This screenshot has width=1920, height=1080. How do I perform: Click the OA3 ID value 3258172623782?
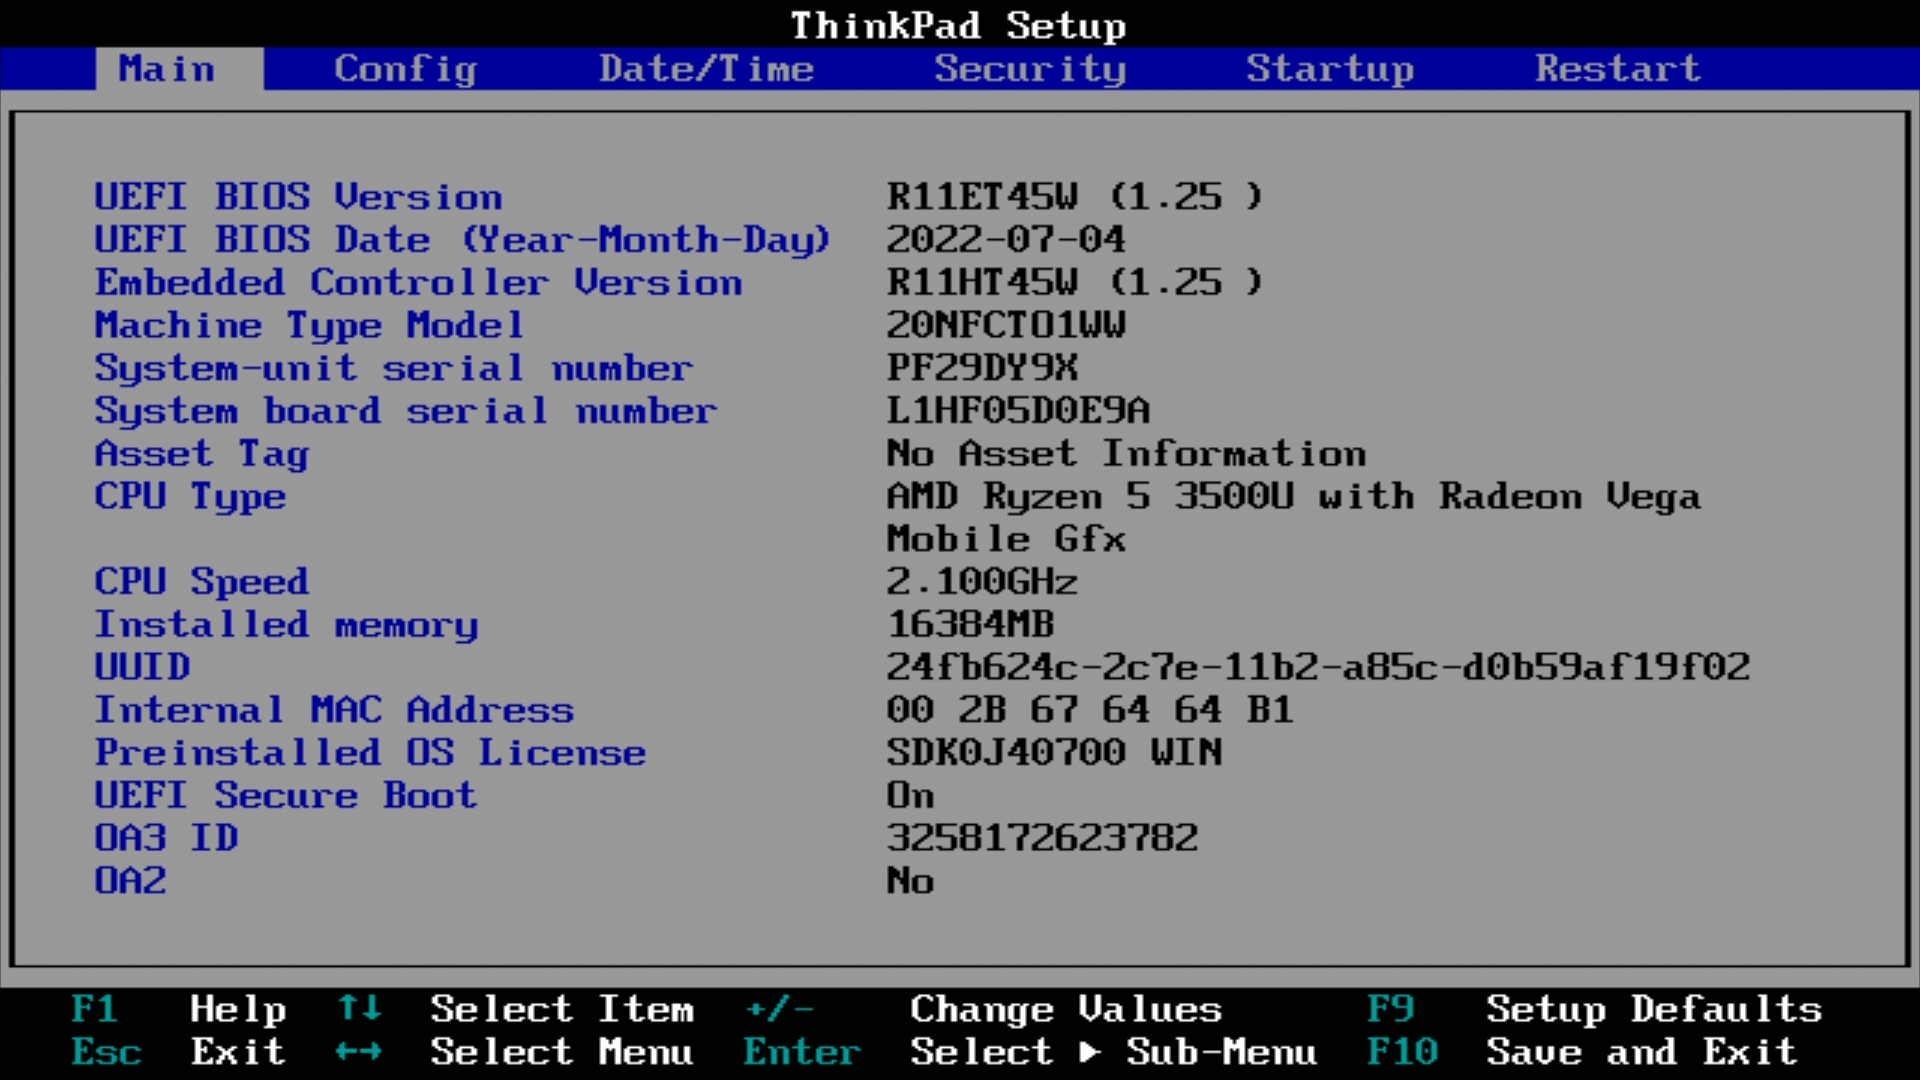pyautogui.click(x=1042, y=839)
